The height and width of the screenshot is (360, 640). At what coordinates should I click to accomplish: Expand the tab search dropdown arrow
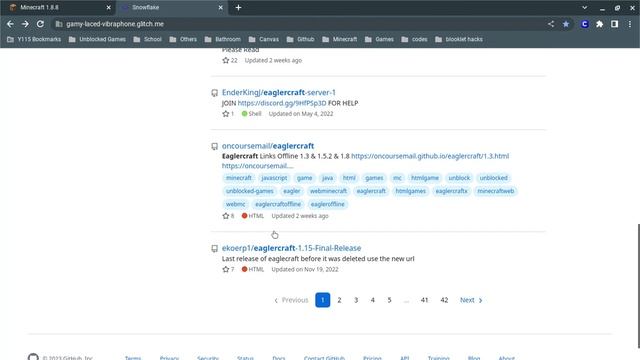[584, 7]
